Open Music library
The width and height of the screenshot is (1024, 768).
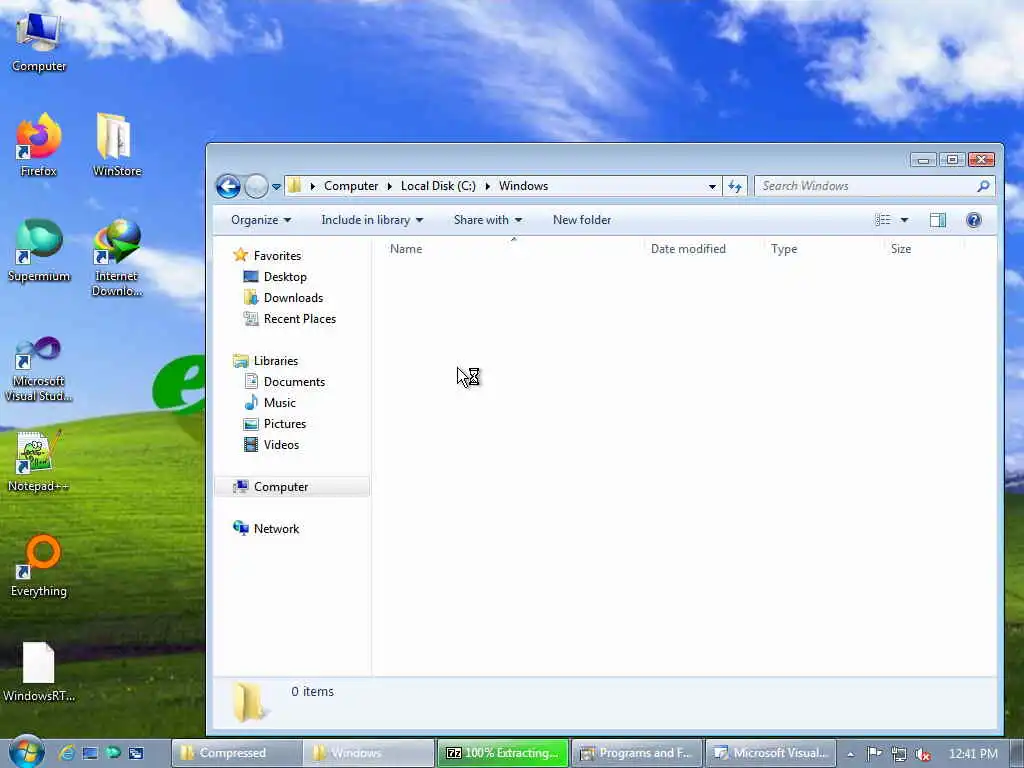click(270, 403)
